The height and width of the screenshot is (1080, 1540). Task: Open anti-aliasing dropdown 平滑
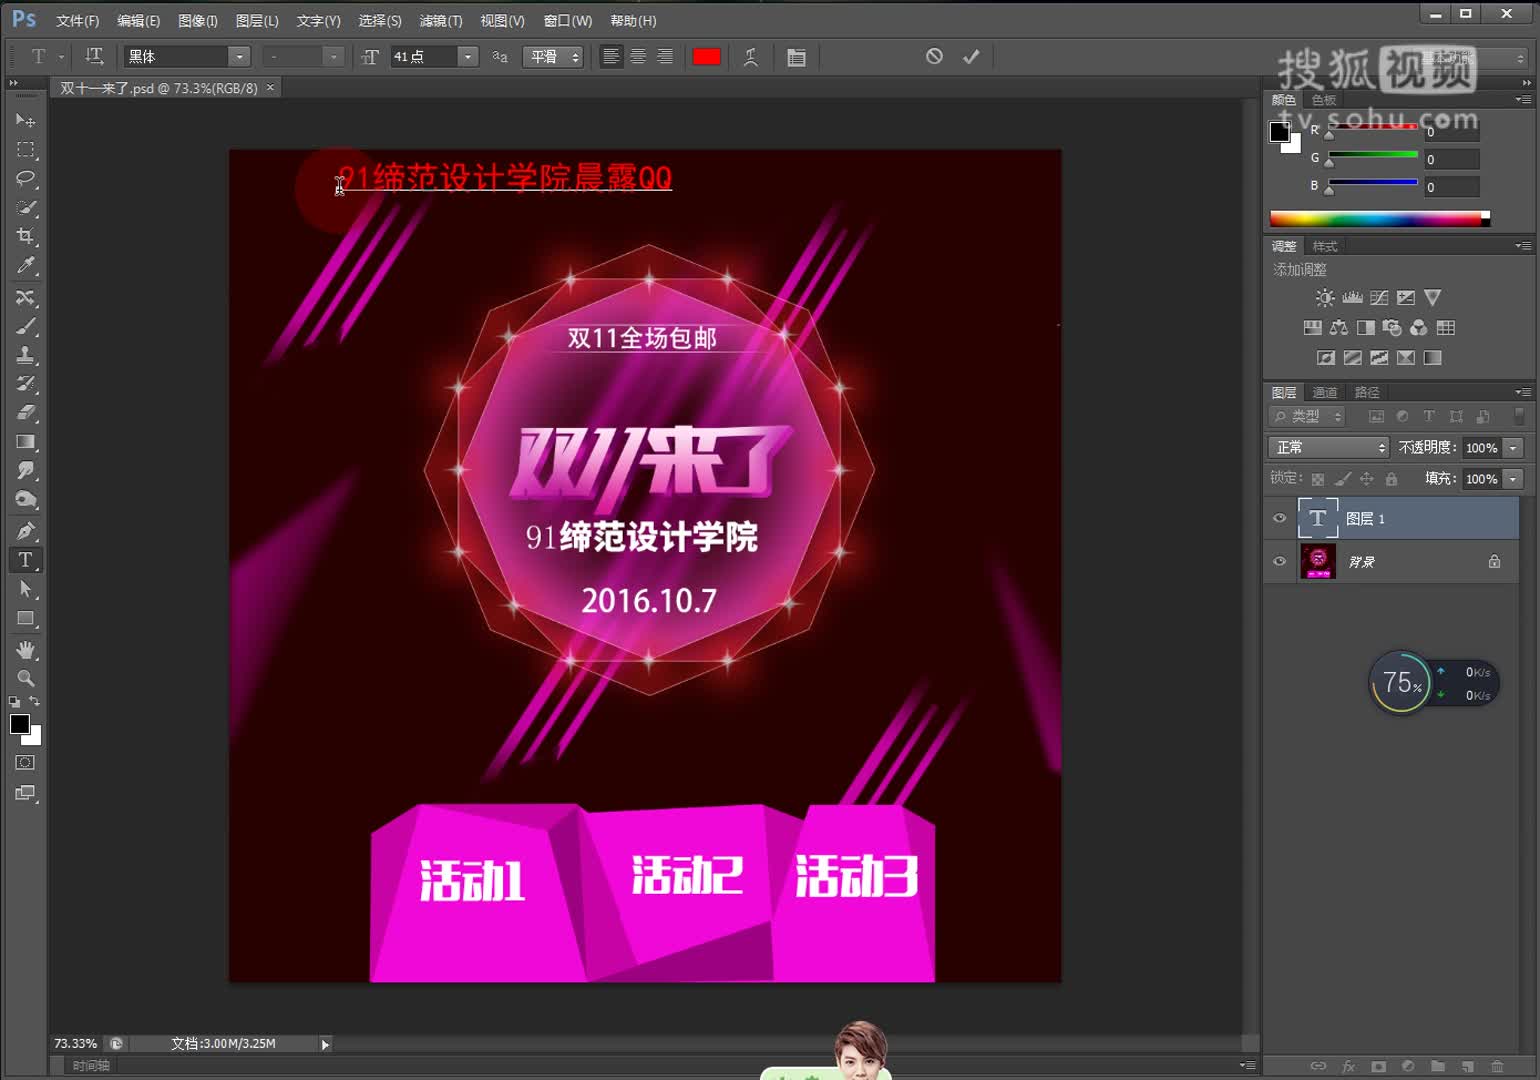click(x=553, y=57)
